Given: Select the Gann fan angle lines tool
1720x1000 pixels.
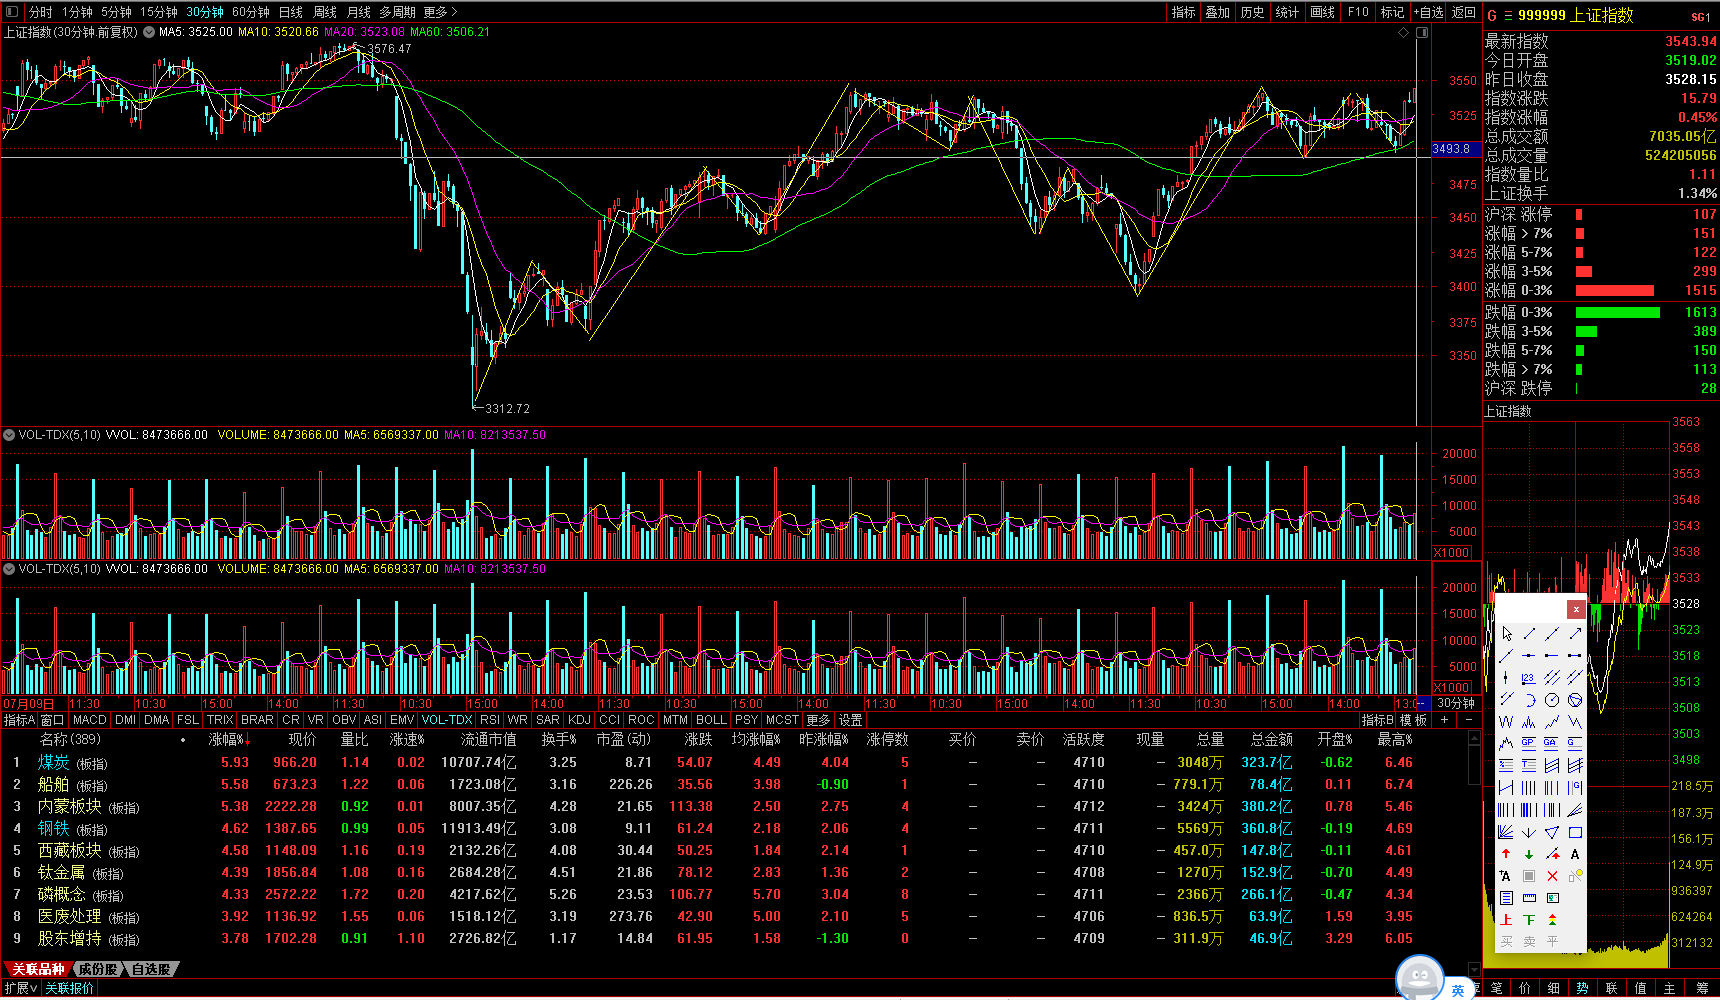Looking at the screenshot, I should (1506, 832).
